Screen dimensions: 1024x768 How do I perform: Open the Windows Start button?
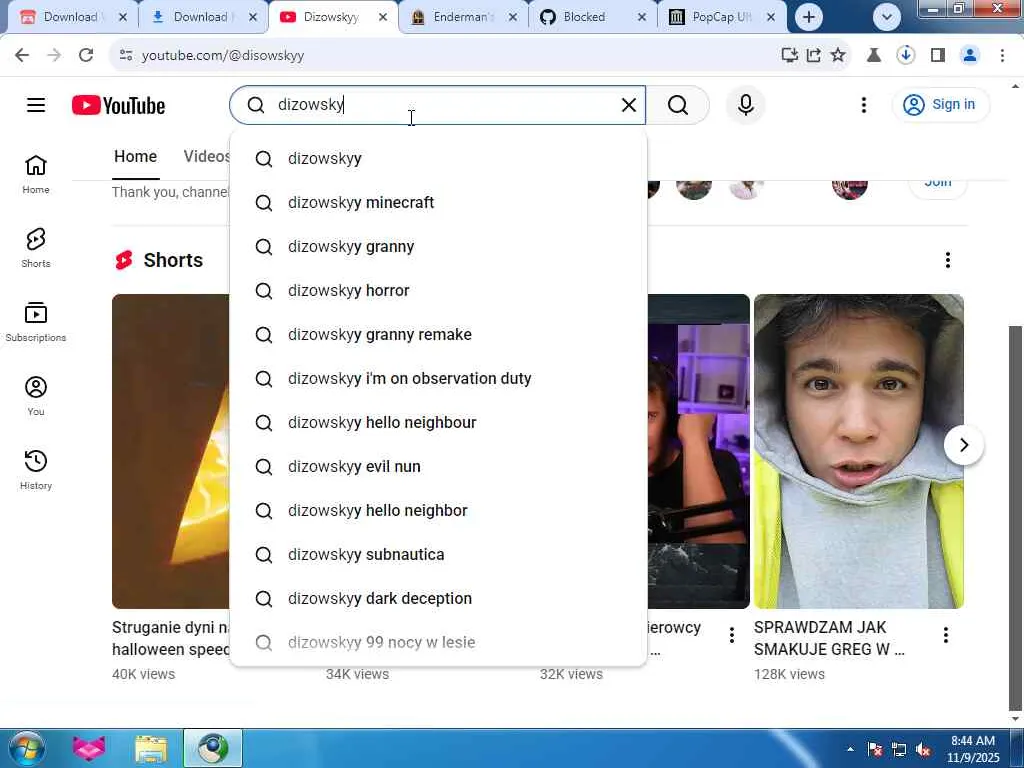click(x=26, y=748)
